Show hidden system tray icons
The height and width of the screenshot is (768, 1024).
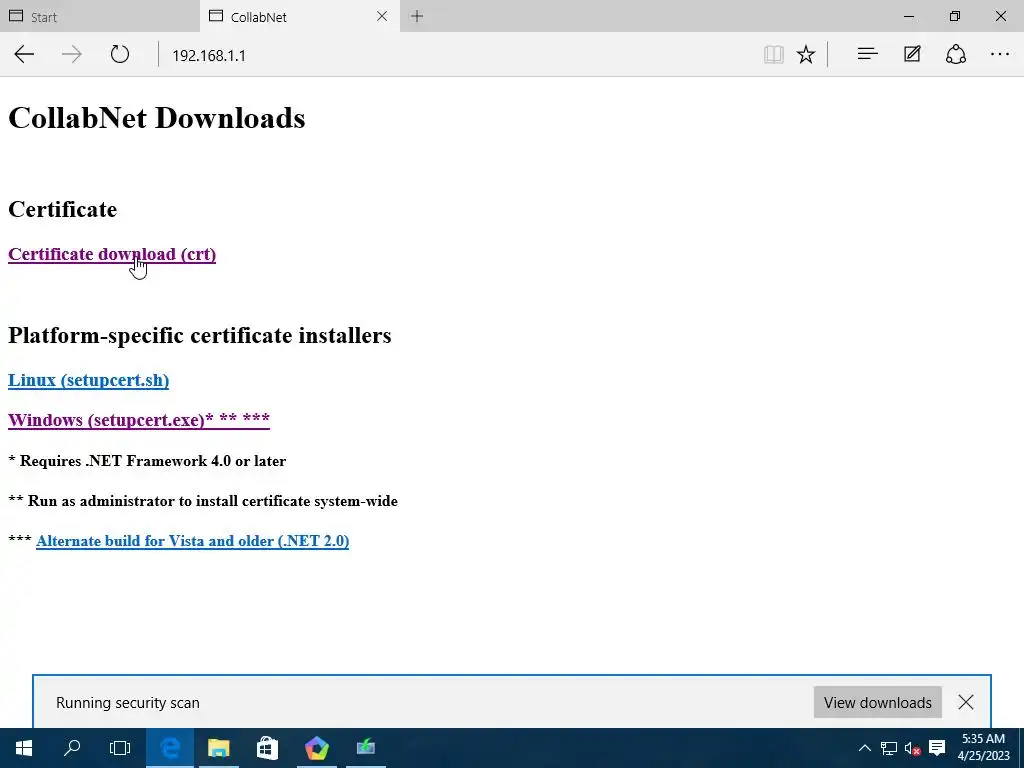point(864,748)
